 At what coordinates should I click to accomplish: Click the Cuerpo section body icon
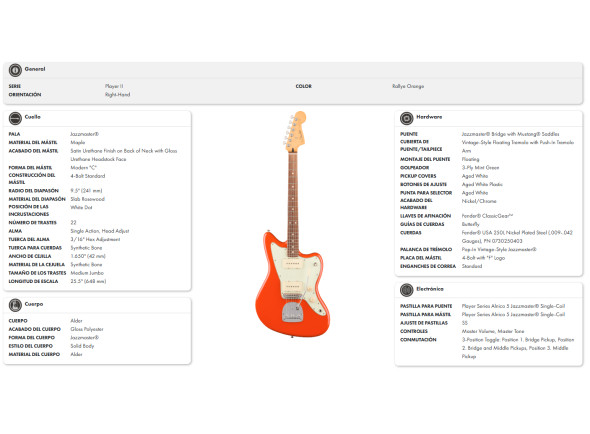(x=15, y=305)
